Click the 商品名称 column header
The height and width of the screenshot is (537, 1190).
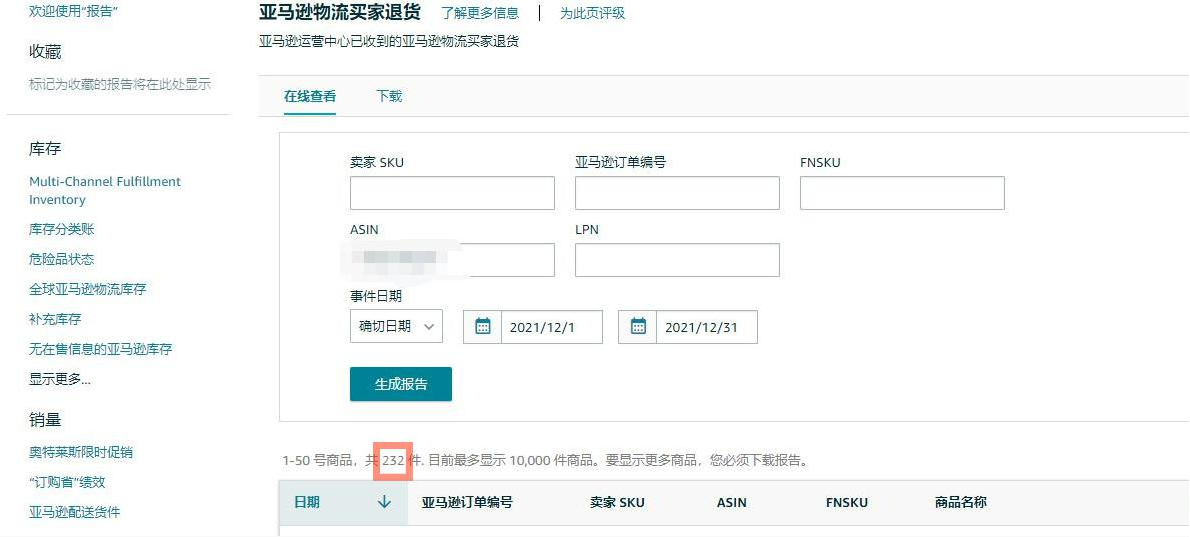click(961, 502)
